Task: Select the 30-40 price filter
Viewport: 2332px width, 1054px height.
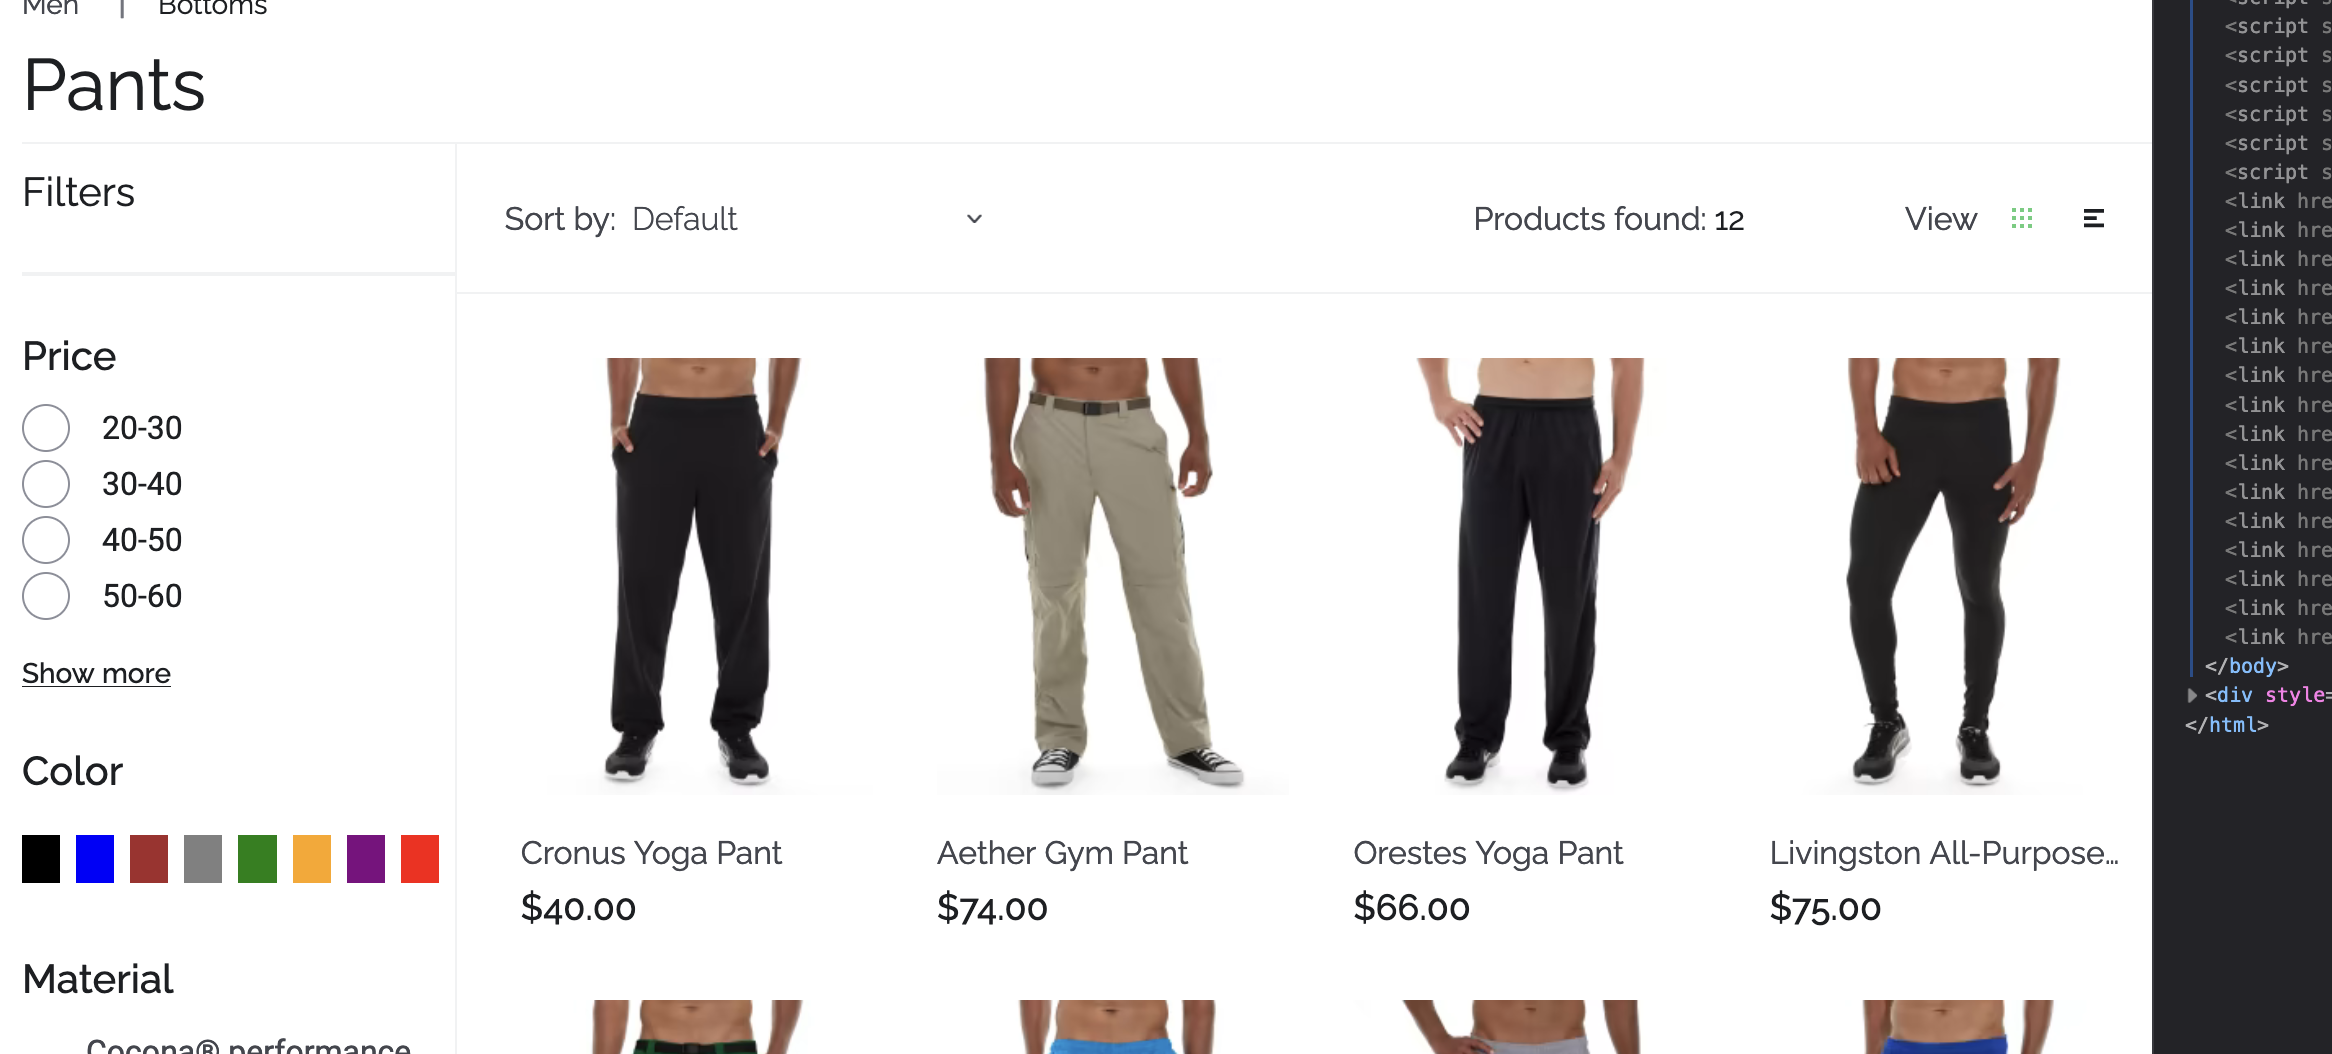Action: (46, 484)
